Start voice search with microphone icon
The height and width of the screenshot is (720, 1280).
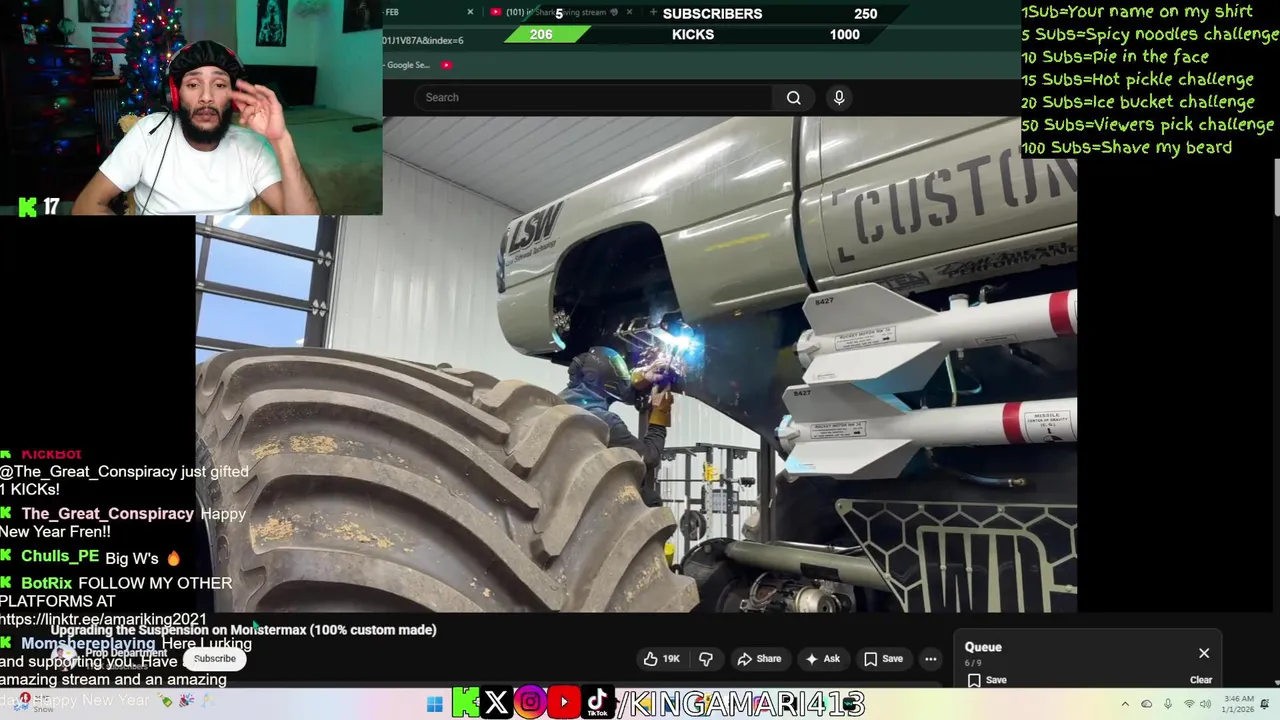click(x=839, y=97)
